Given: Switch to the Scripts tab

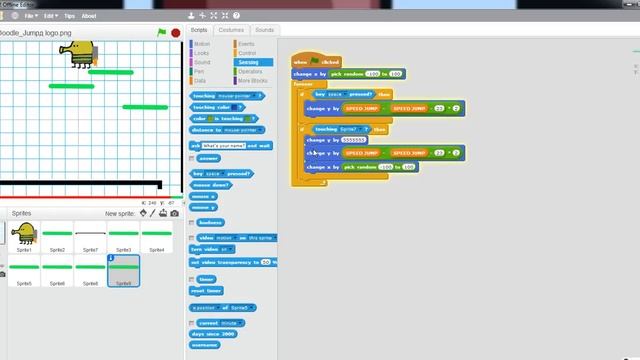Looking at the screenshot, I should pyautogui.click(x=199, y=30).
